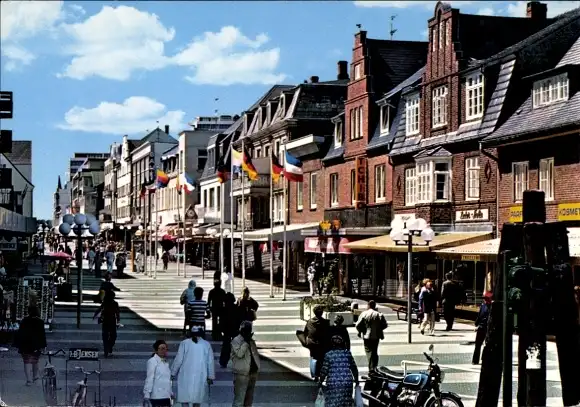Click the woman in white jacket with glasses
The width and height of the screenshot is (580, 407).
158,374
